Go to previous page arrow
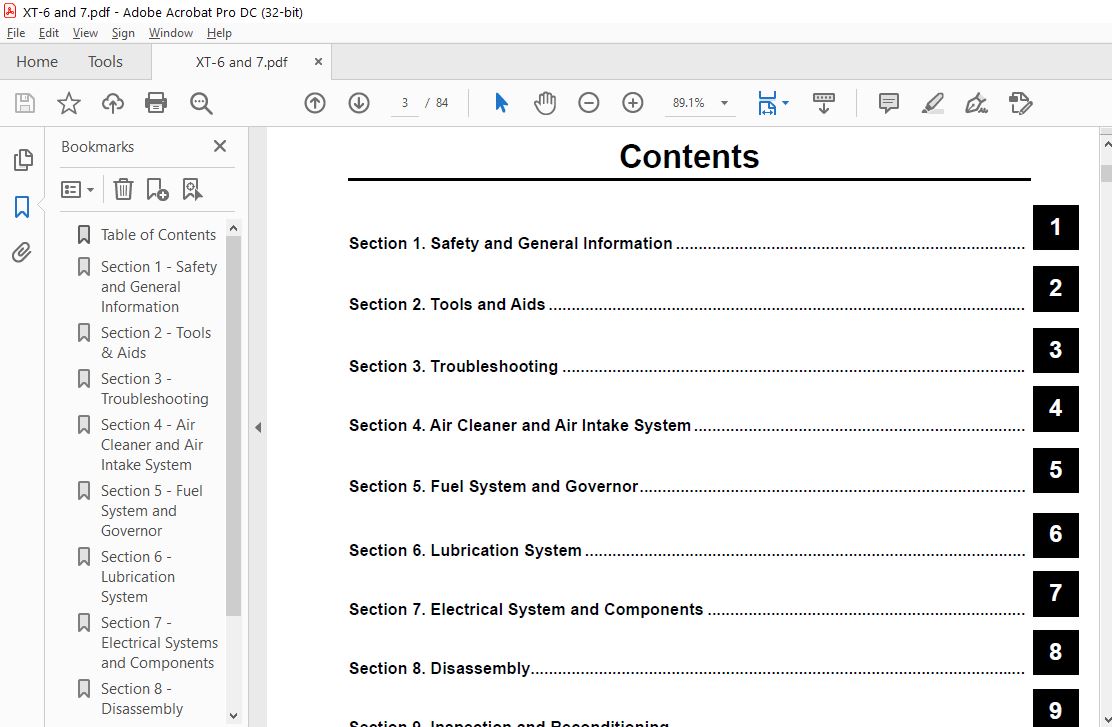 [x=315, y=104]
